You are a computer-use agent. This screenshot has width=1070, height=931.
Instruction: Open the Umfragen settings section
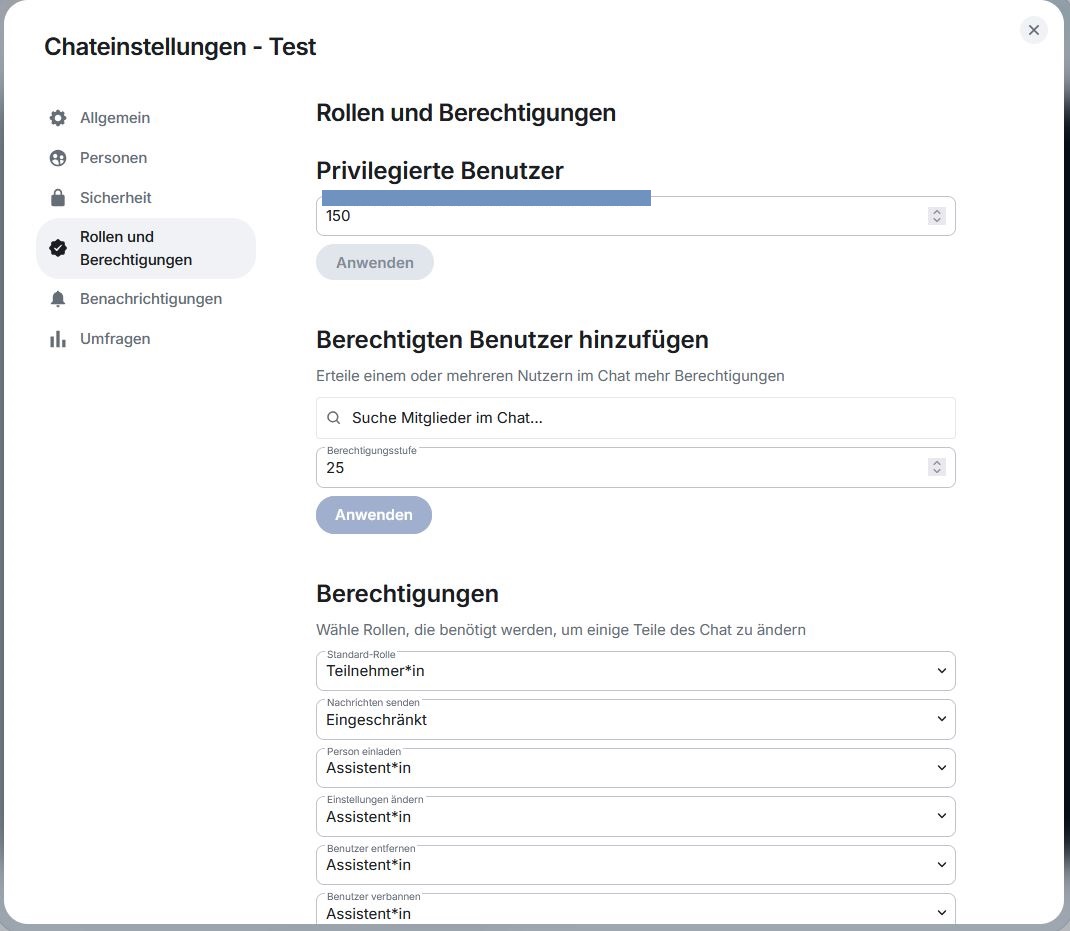115,339
